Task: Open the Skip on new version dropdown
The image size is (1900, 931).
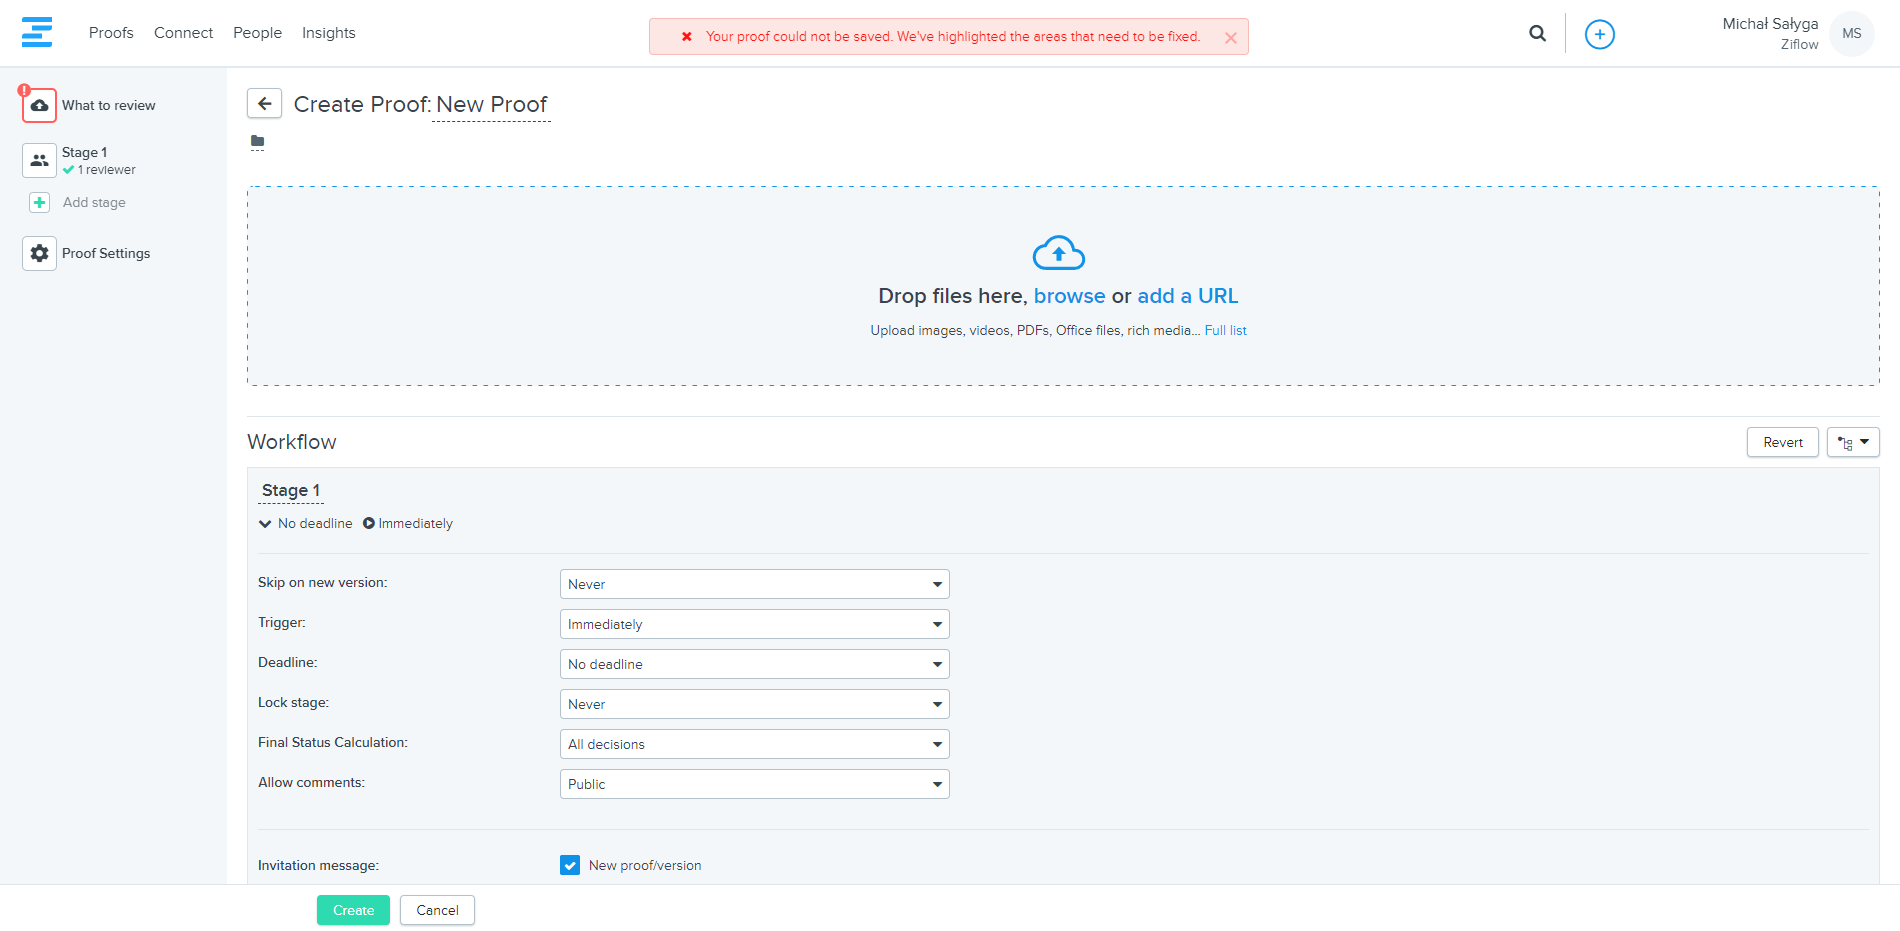Action: click(x=754, y=584)
